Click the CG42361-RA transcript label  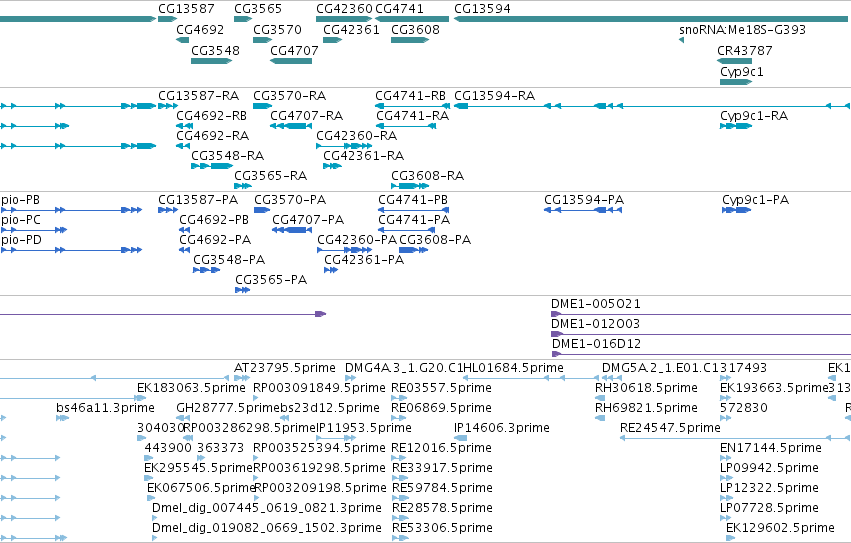point(364,156)
